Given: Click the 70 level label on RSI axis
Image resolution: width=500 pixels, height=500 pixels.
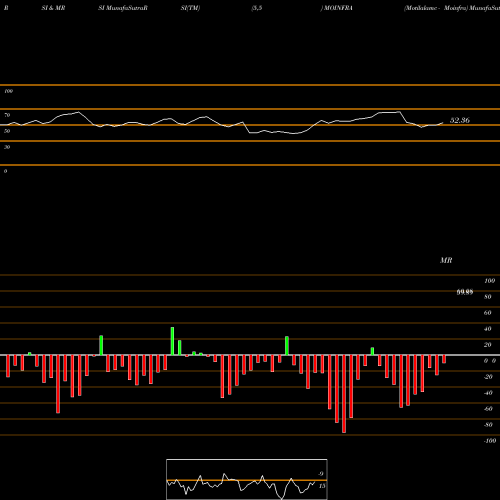Looking at the screenshot, I should 7,115.
